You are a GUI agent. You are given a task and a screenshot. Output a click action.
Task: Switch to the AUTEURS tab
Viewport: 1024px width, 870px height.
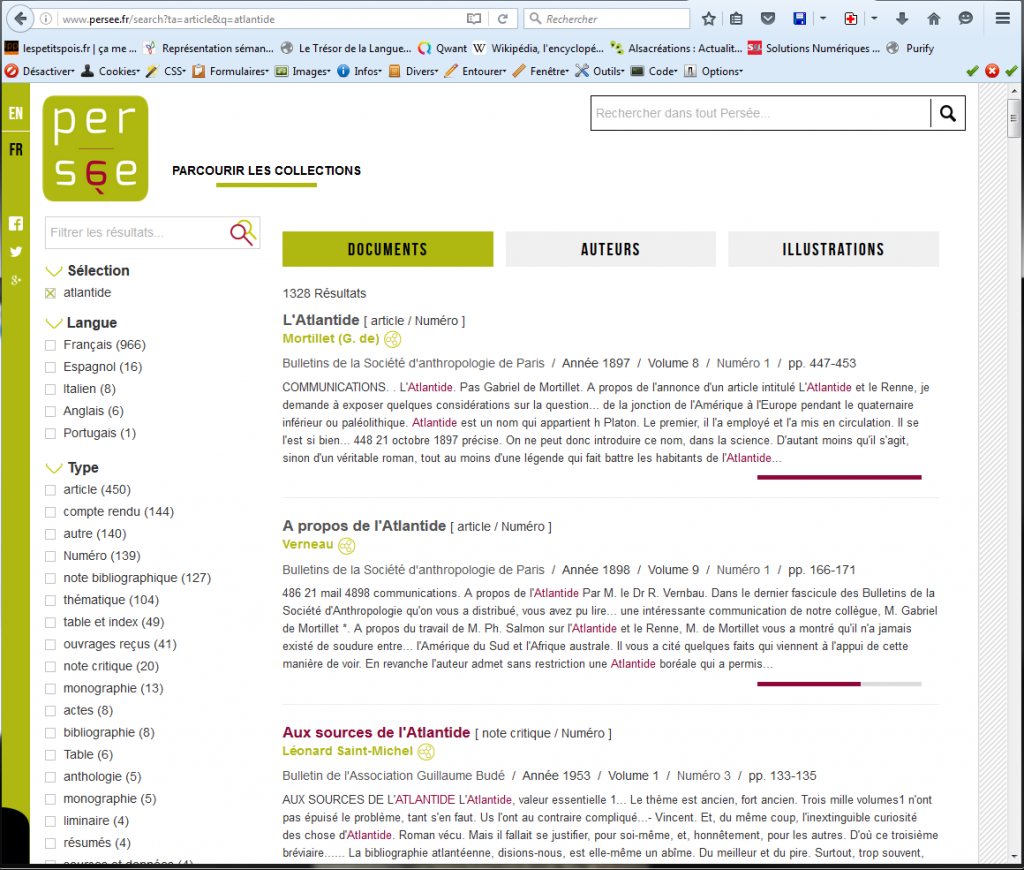(x=610, y=248)
